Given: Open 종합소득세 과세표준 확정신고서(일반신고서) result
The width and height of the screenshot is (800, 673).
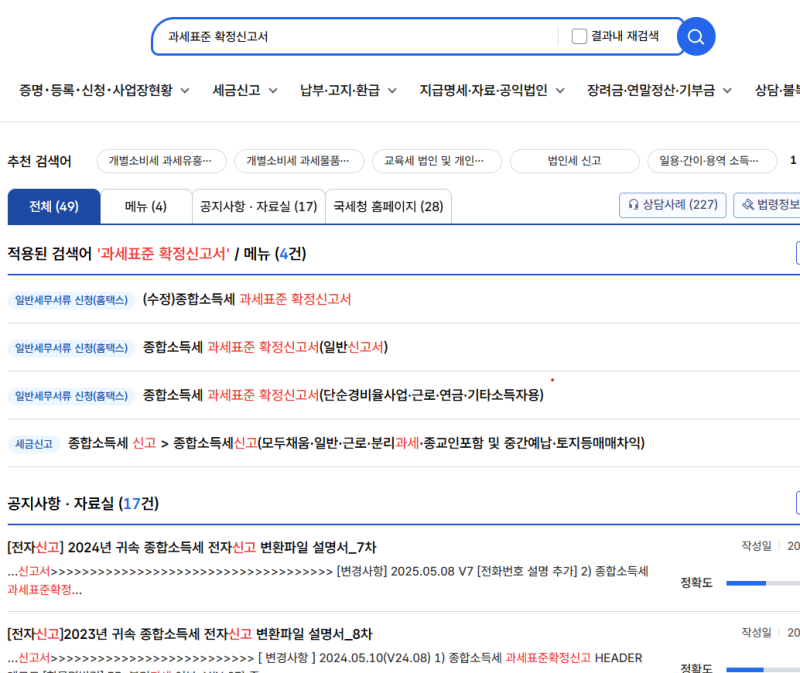Looking at the screenshot, I should click(x=265, y=347).
